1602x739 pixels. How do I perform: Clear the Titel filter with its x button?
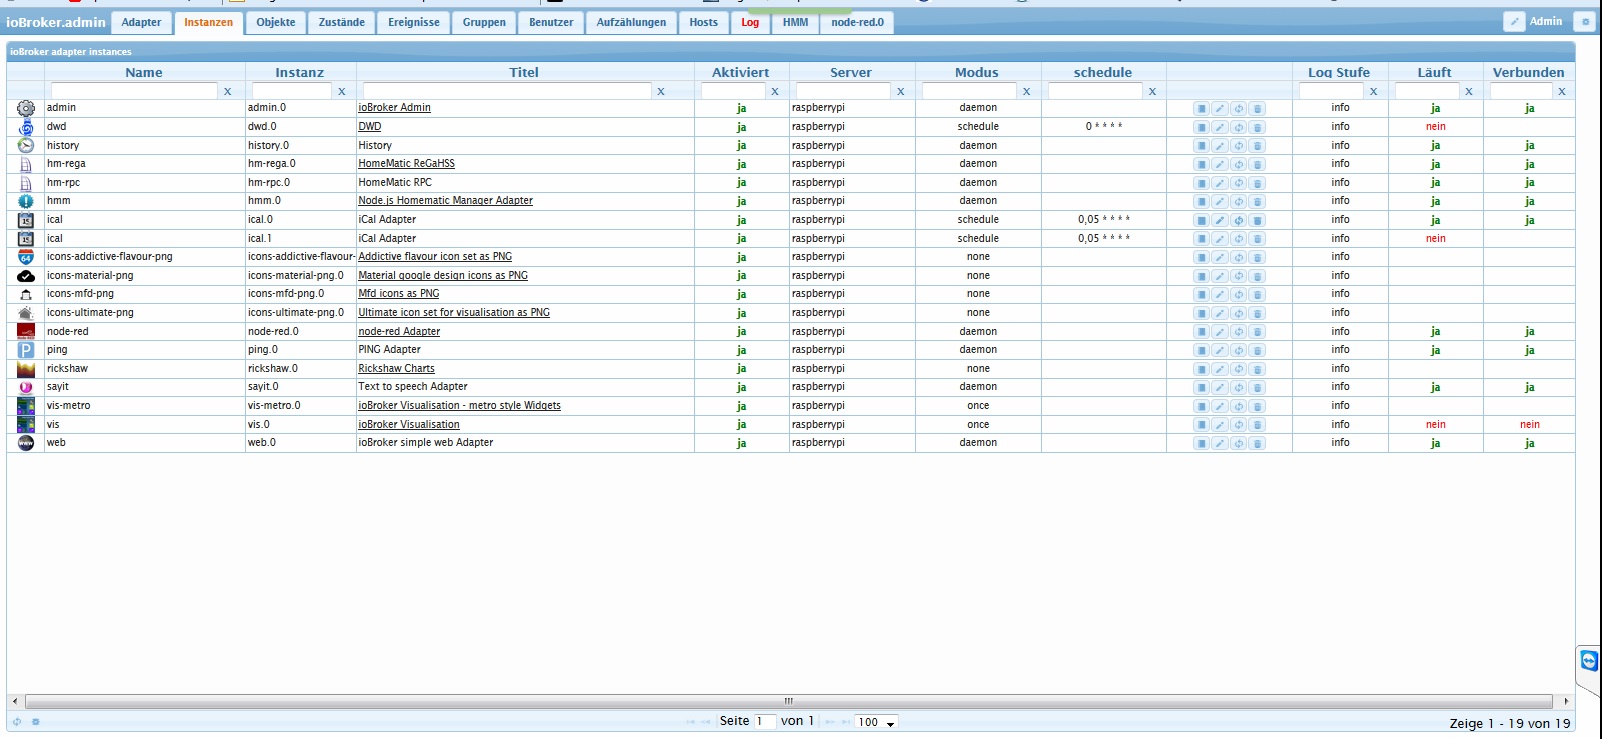click(x=660, y=91)
